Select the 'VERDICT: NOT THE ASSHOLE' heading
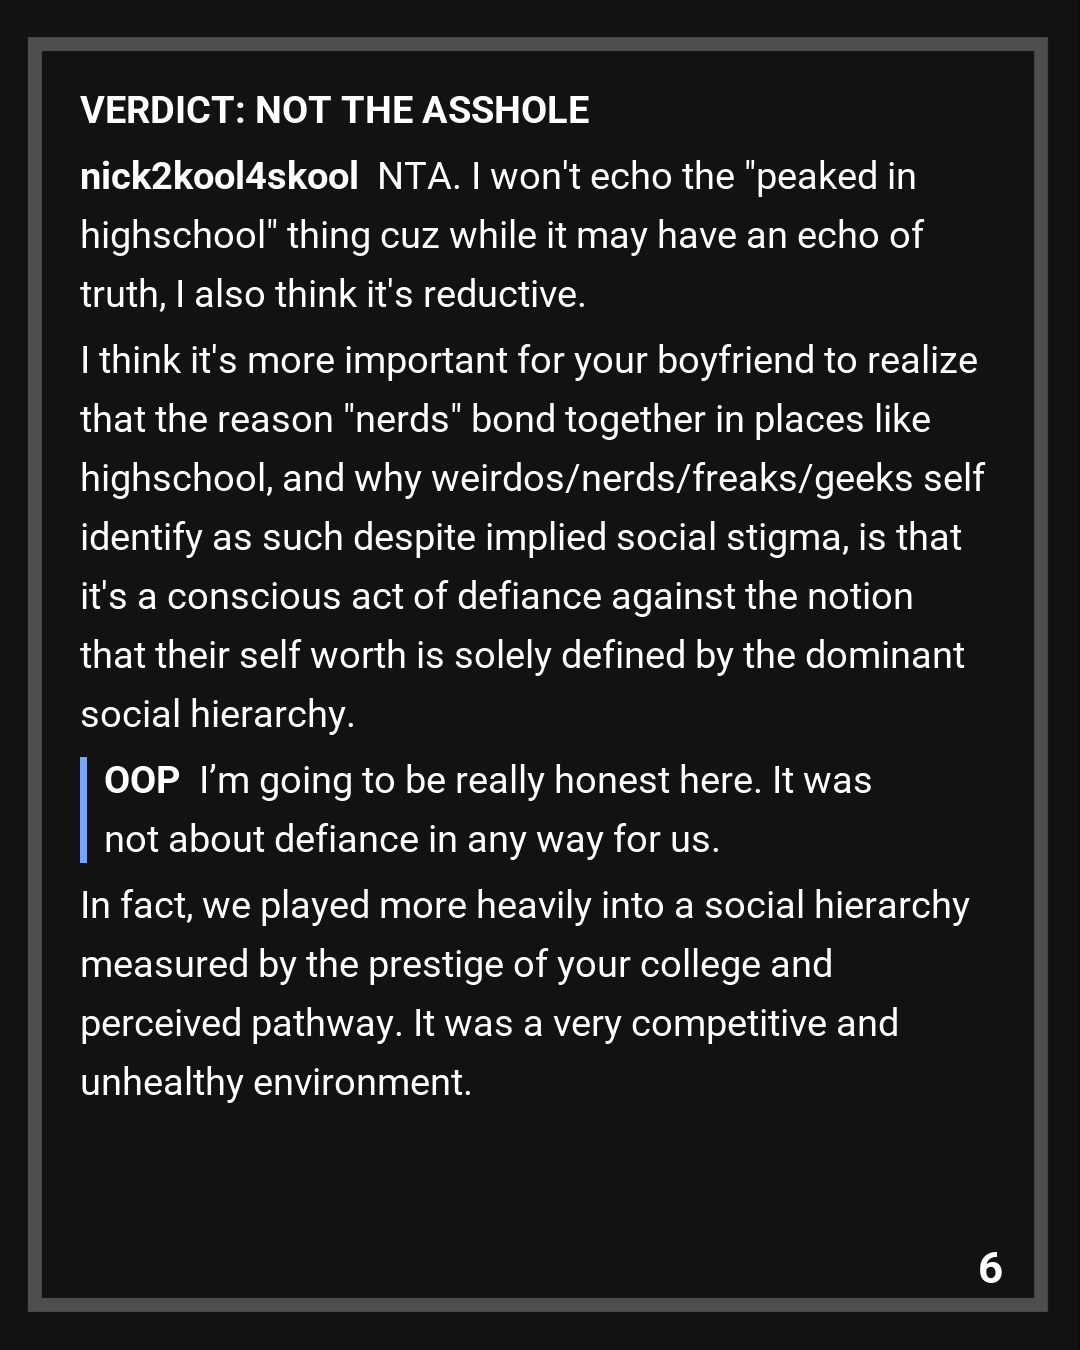 click(334, 110)
